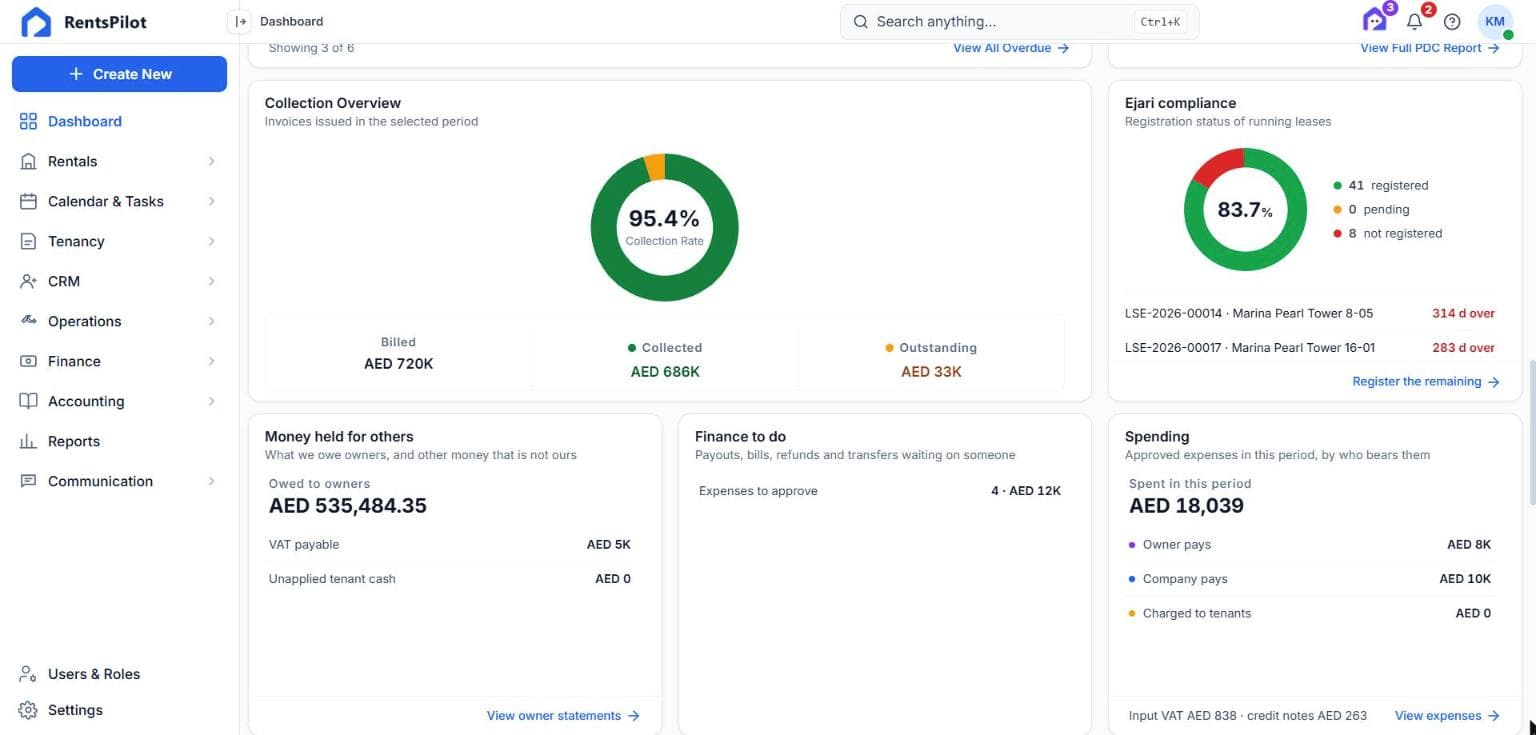Image resolution: width=1536 pixels, height=735 pixels.
Task: Click the orange Outstanding legend dot
Action: 889,348
